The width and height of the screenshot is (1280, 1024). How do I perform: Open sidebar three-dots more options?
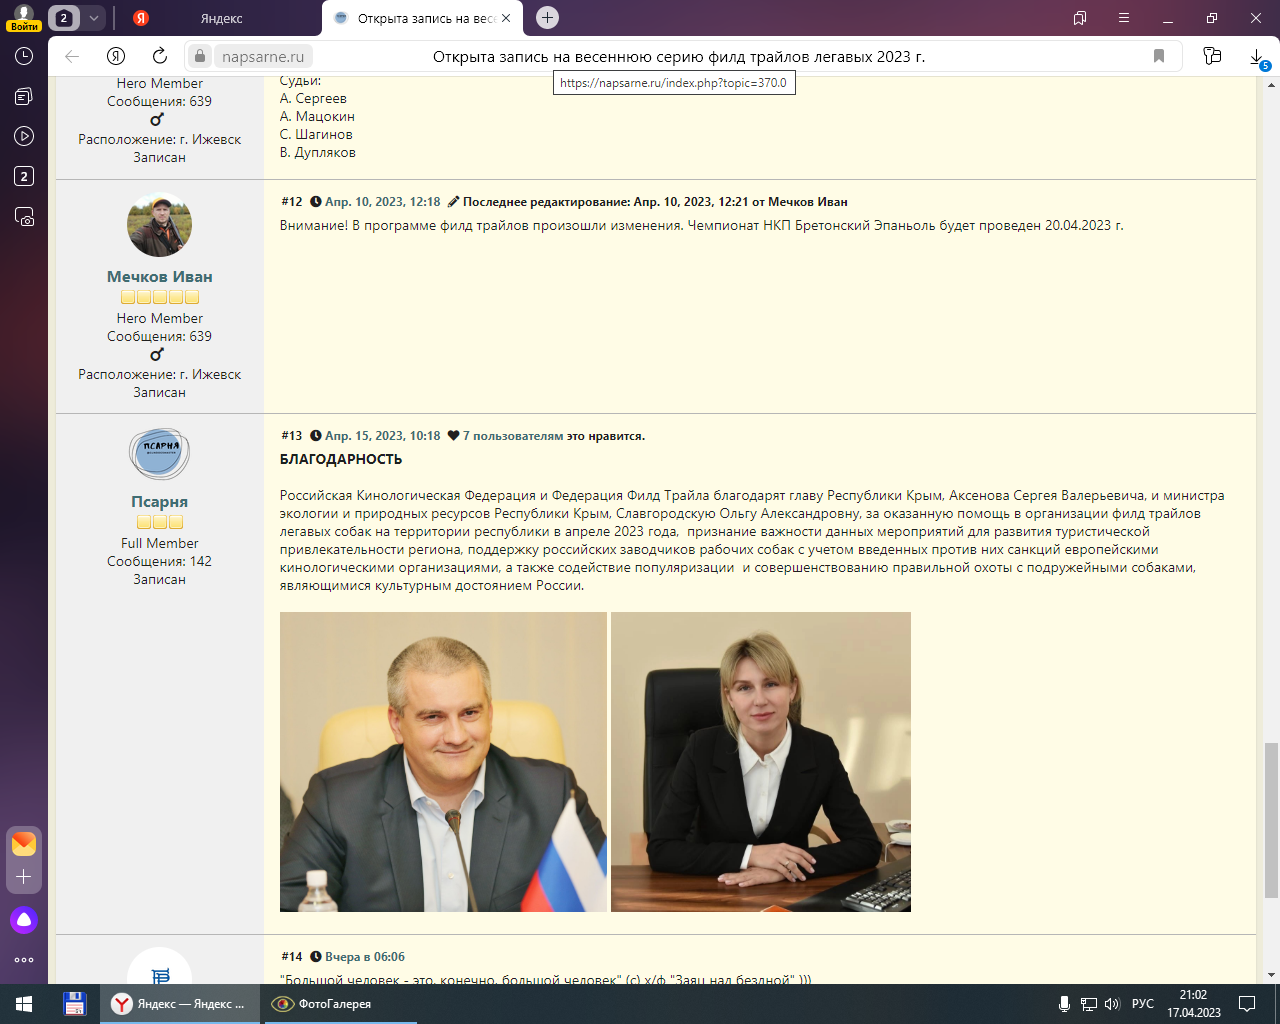24,960
